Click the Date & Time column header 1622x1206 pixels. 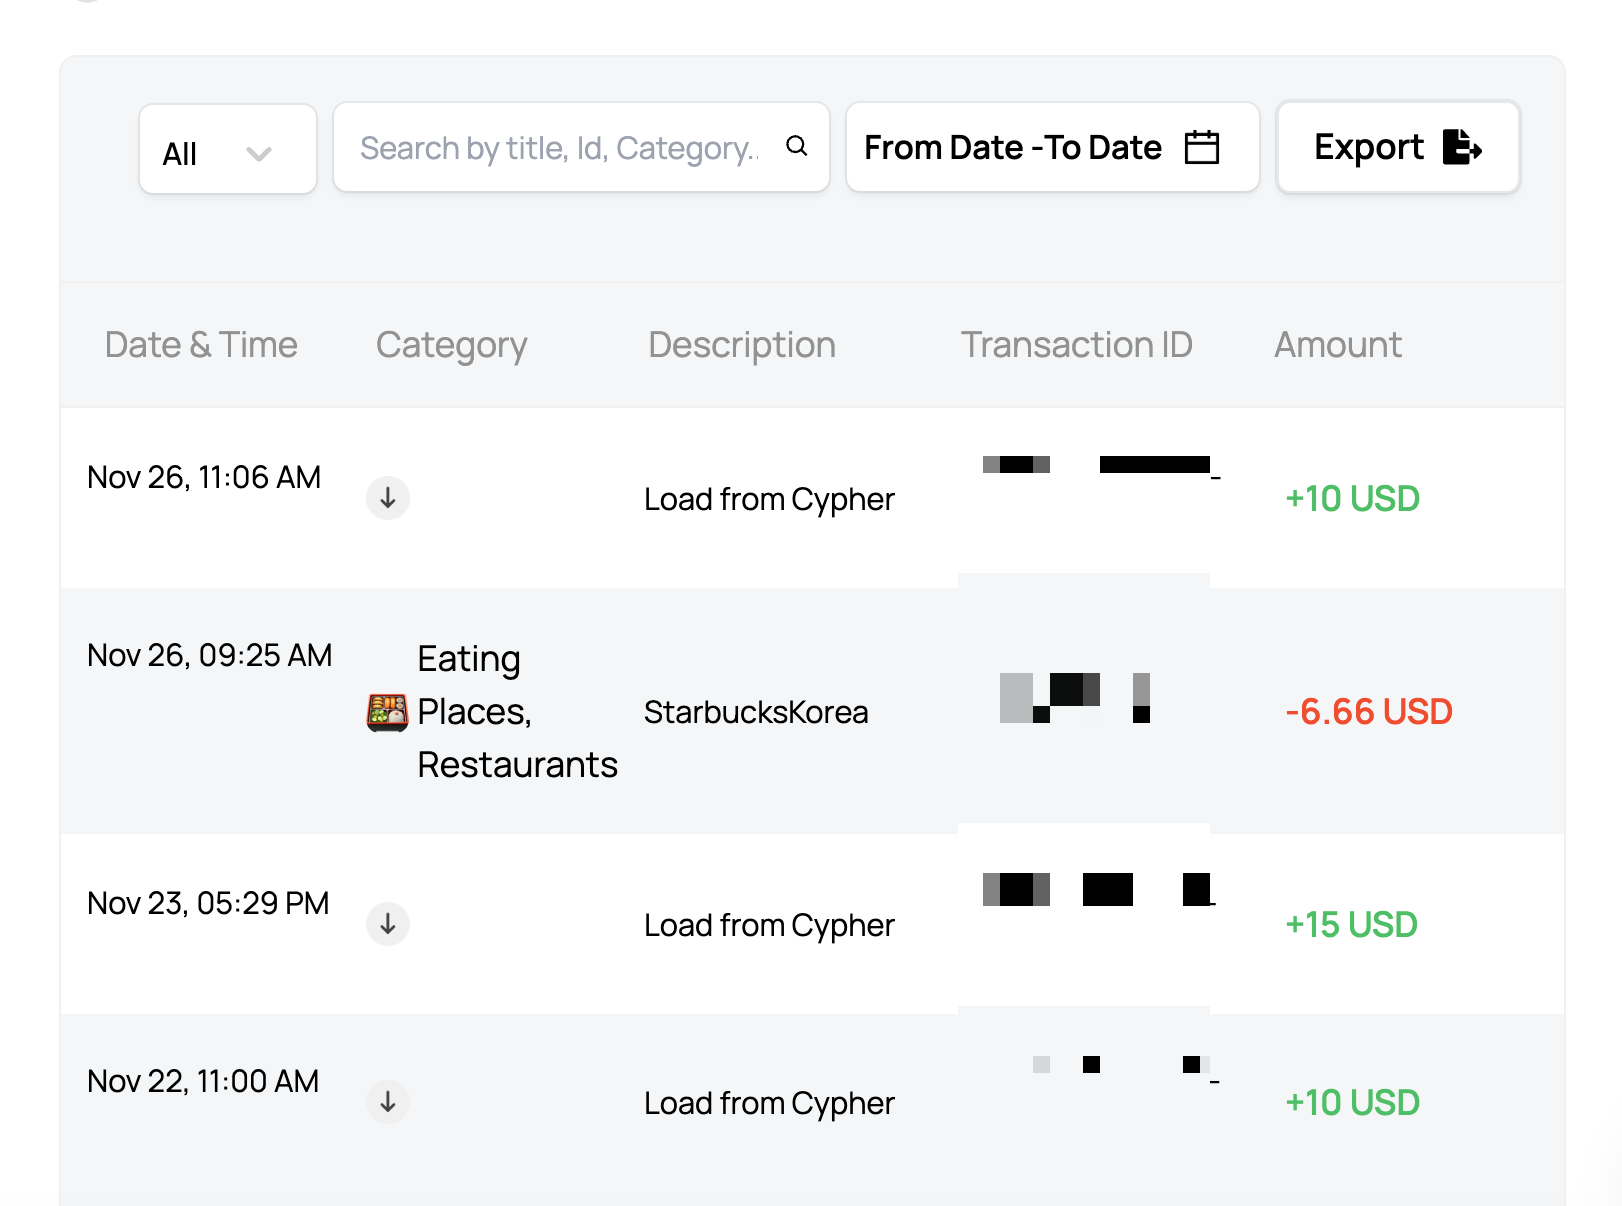201,345
